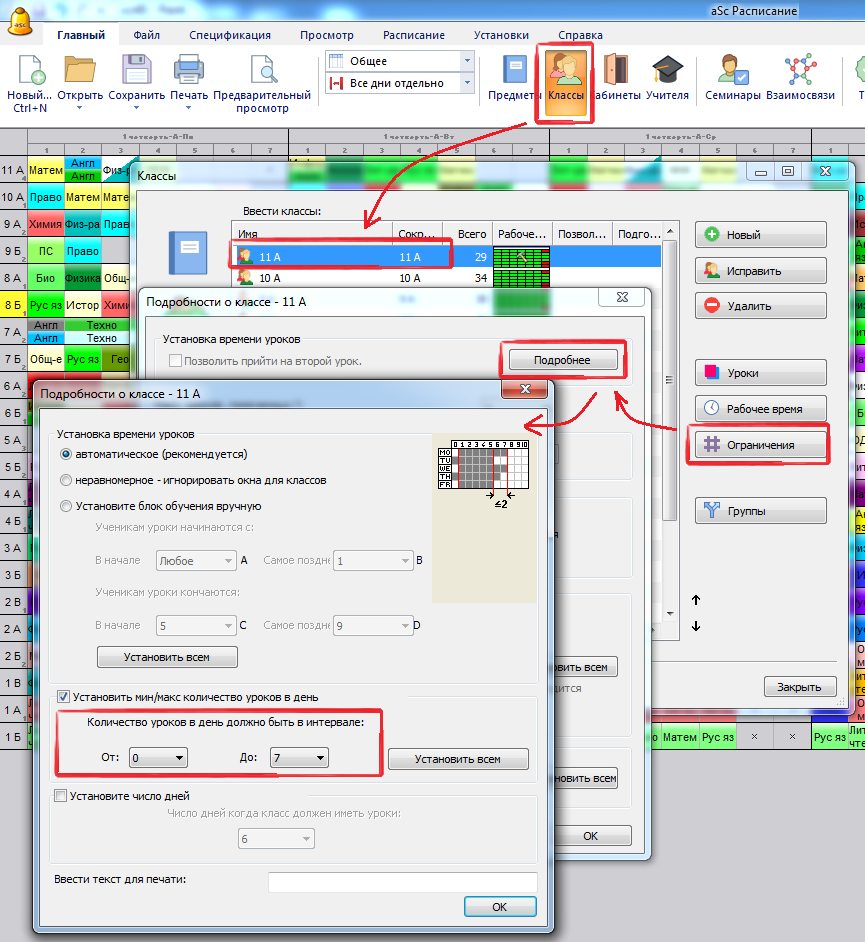Click the Подробнее button

(562, 360)
